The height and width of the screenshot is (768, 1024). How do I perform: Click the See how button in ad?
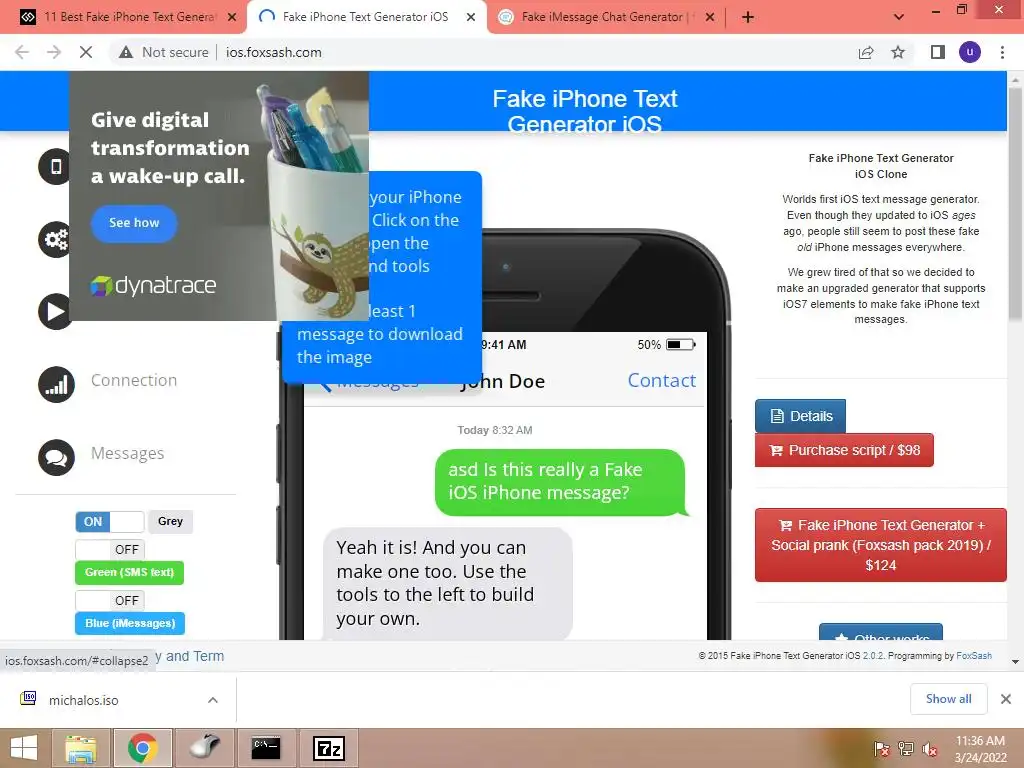[x=134, y=223]
